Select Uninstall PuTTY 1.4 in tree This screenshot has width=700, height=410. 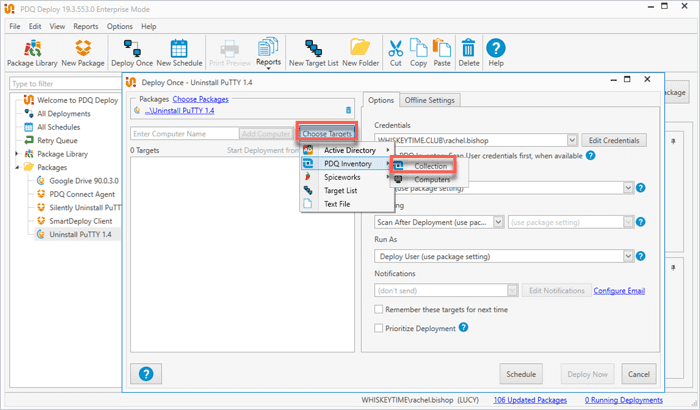80,234
